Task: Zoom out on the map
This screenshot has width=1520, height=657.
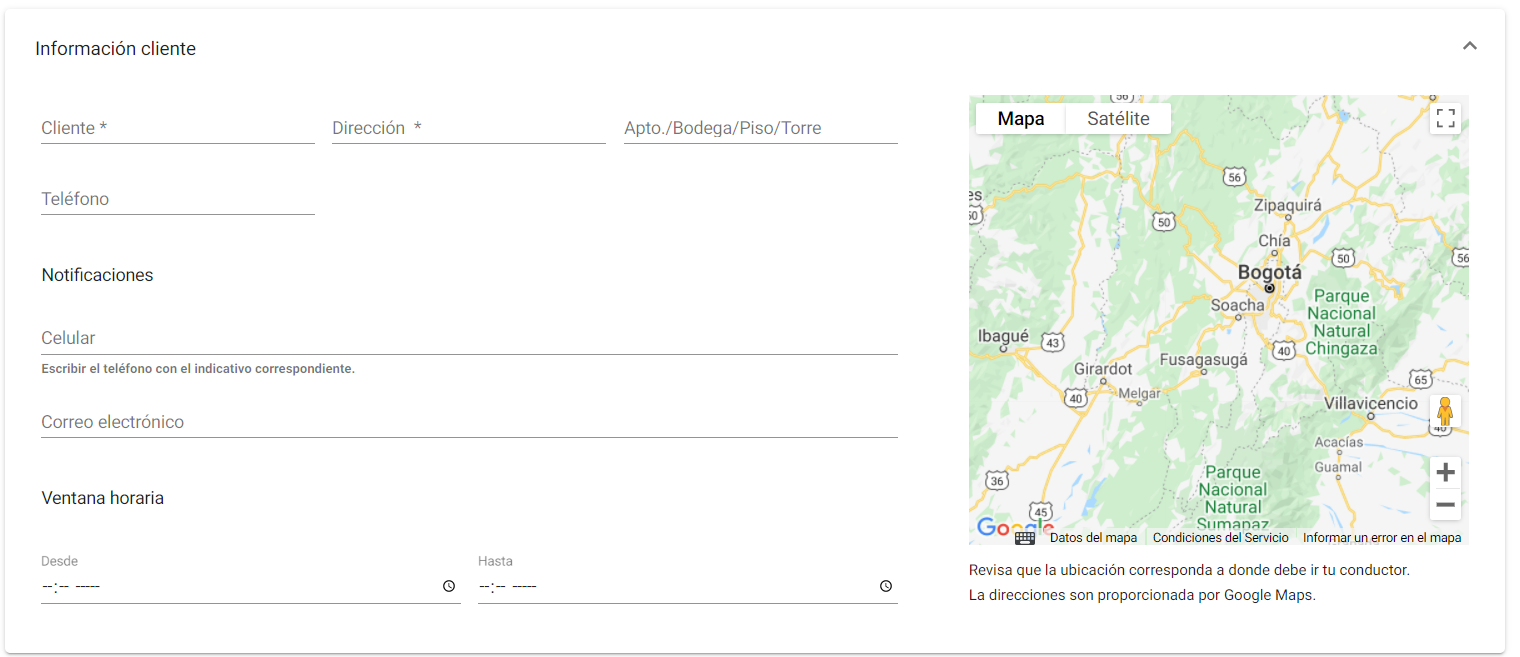Action: click(1445, 505)
